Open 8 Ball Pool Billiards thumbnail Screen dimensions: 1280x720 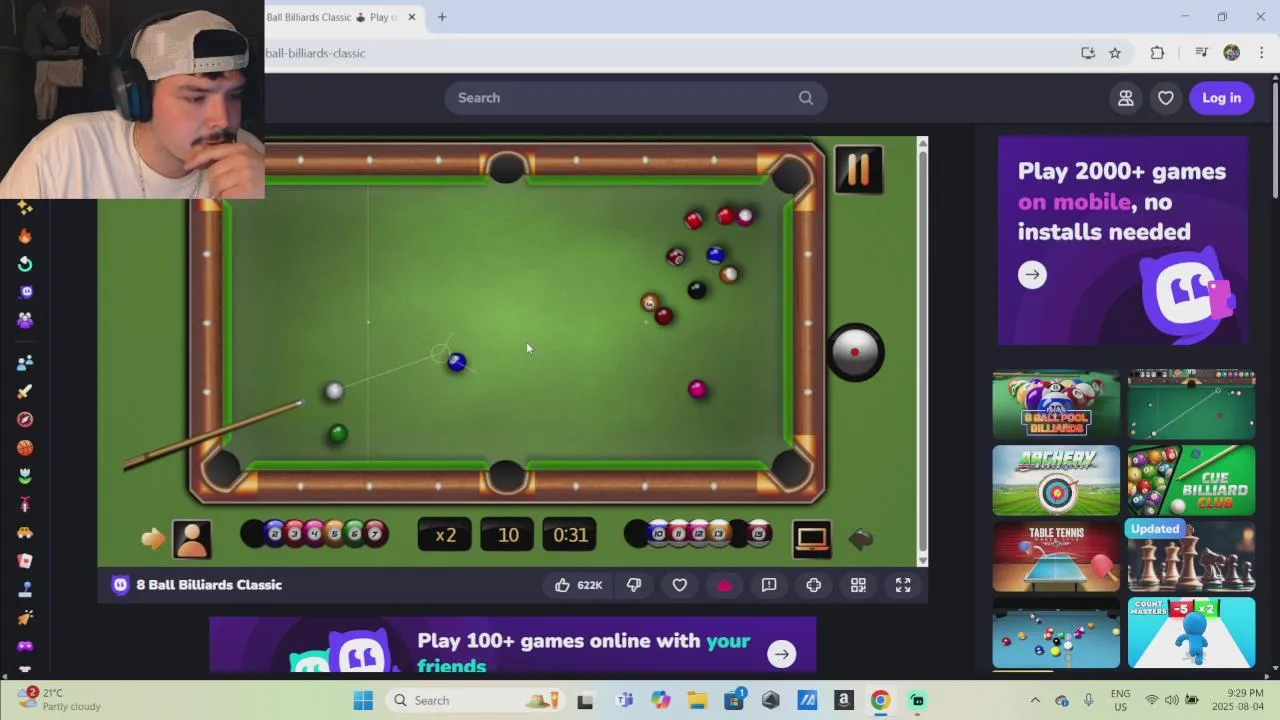tap(1056, 404)
